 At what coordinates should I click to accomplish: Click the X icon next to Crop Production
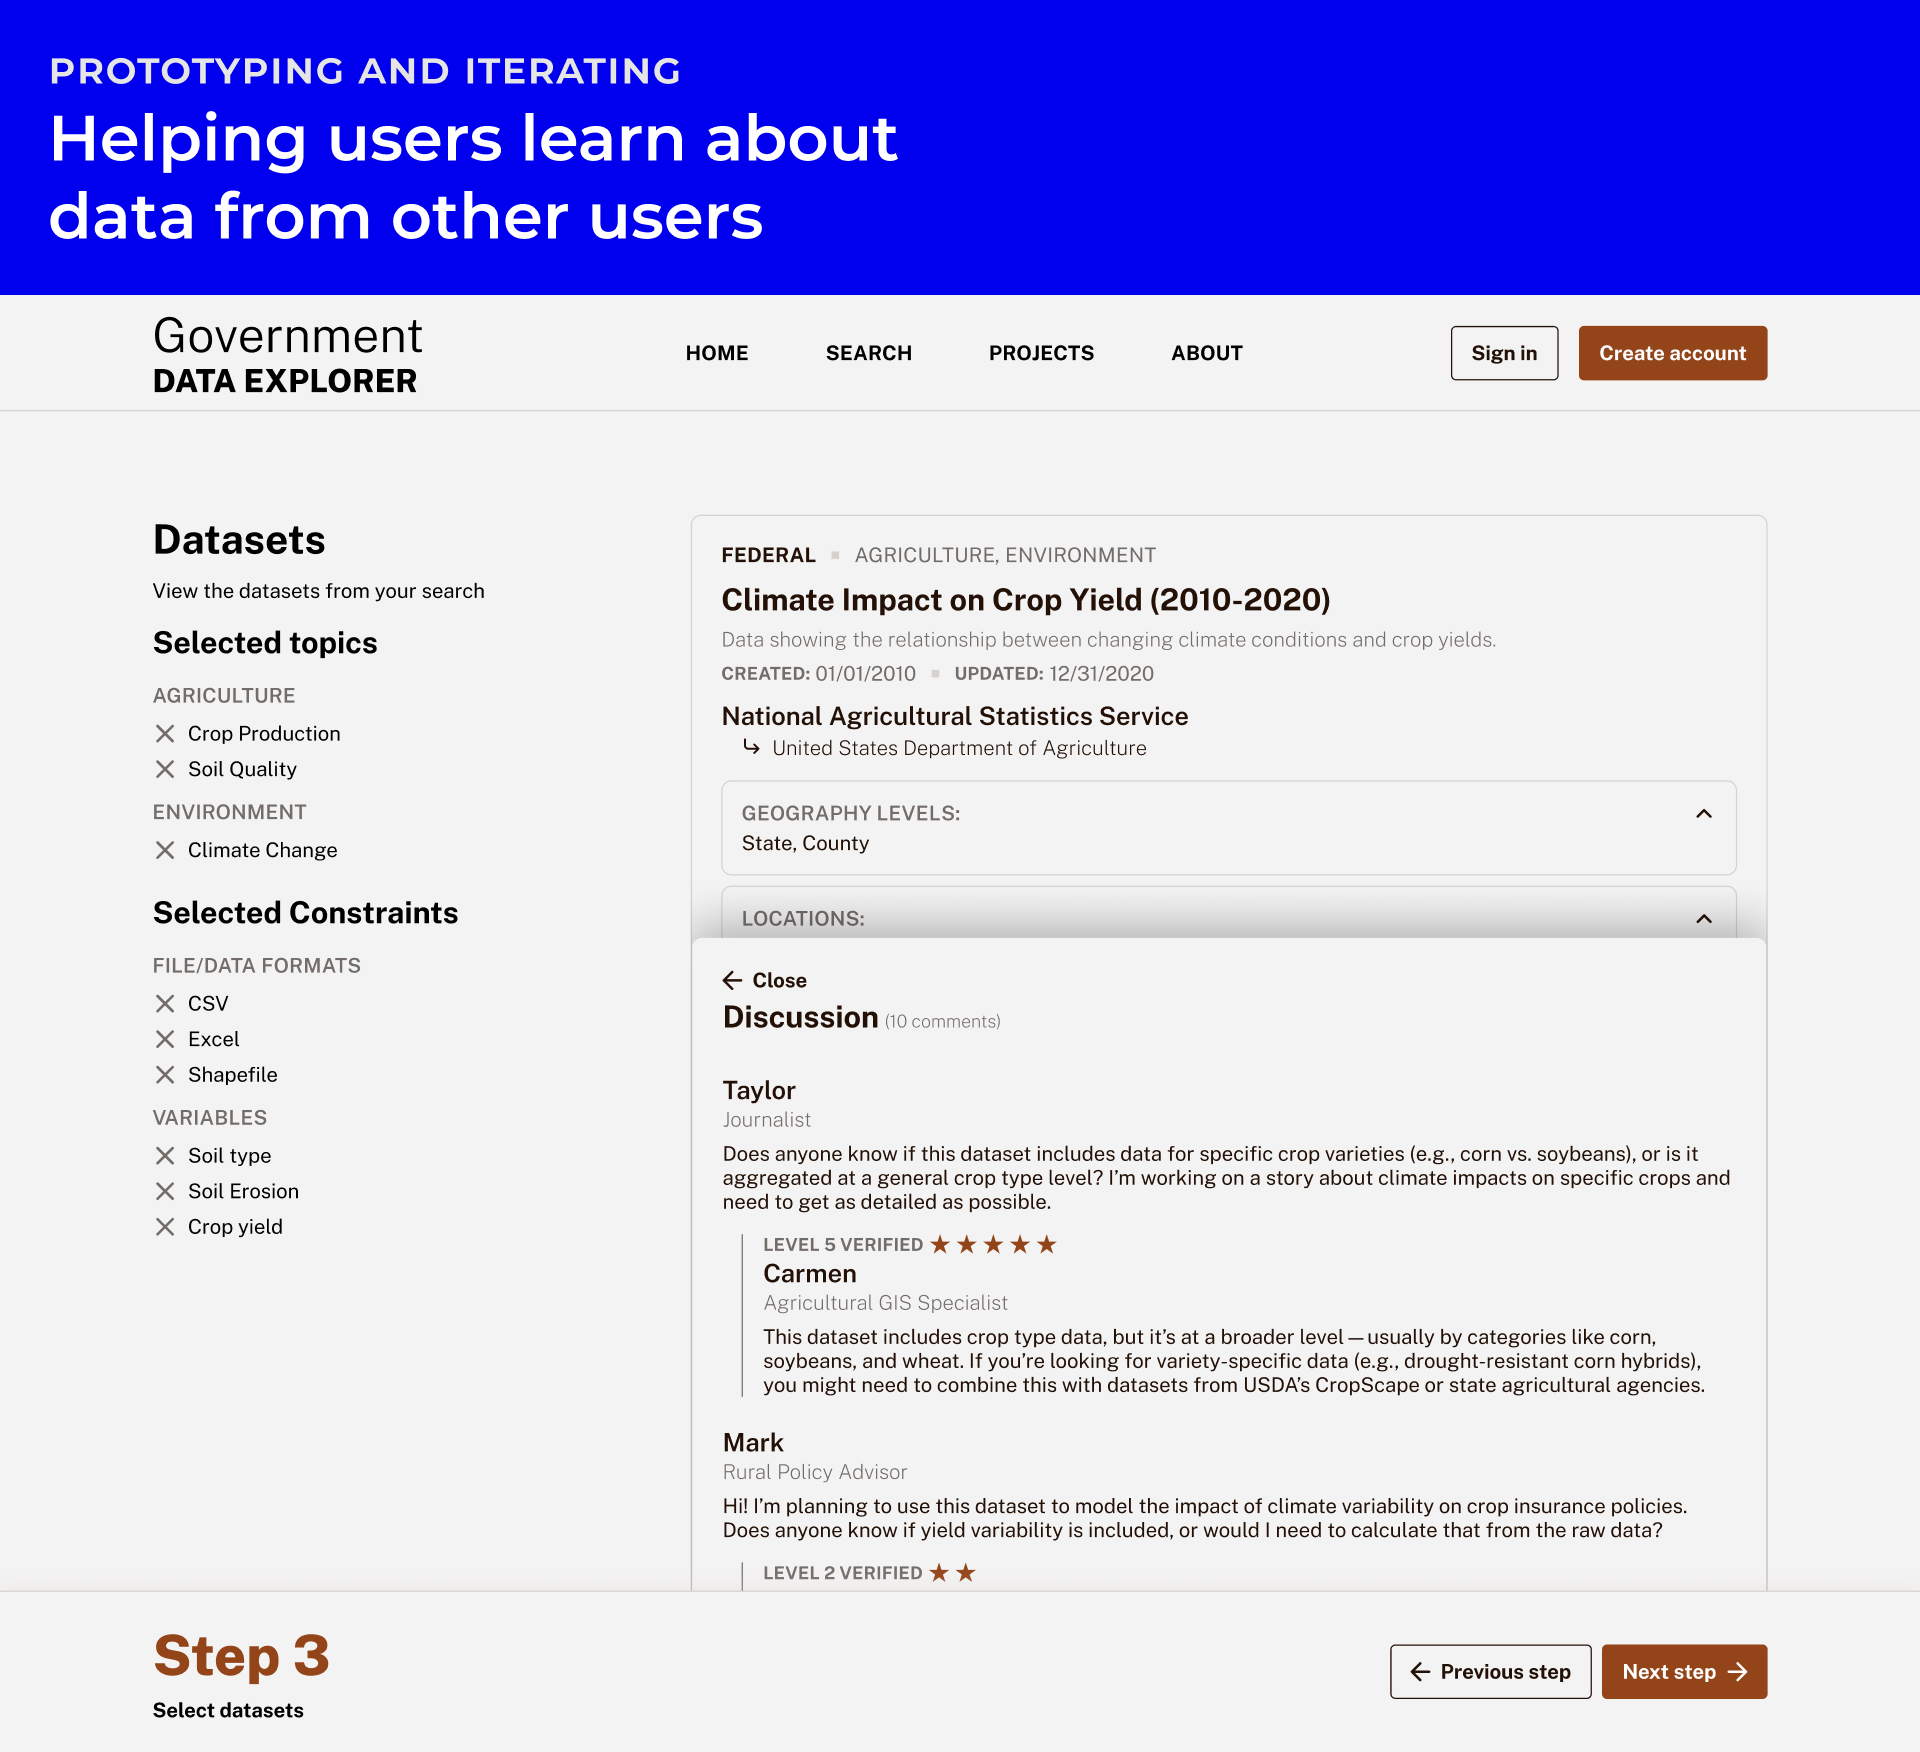[162, 732]
